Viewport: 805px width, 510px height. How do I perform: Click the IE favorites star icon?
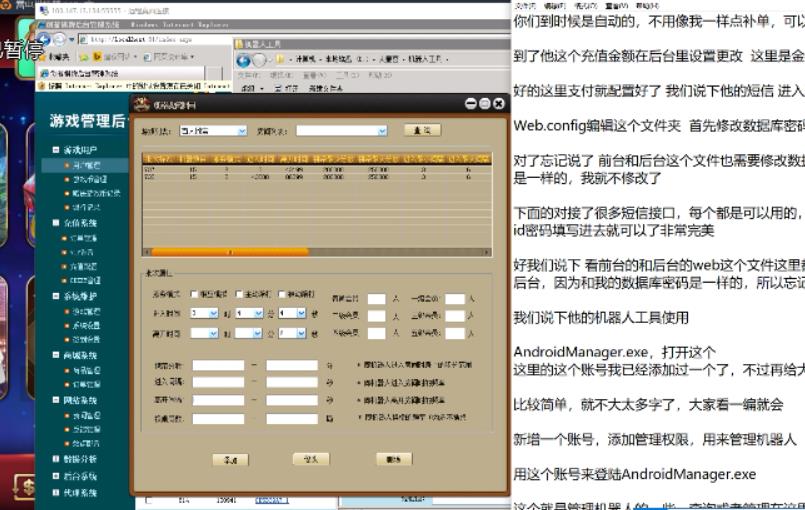point(43,56)
